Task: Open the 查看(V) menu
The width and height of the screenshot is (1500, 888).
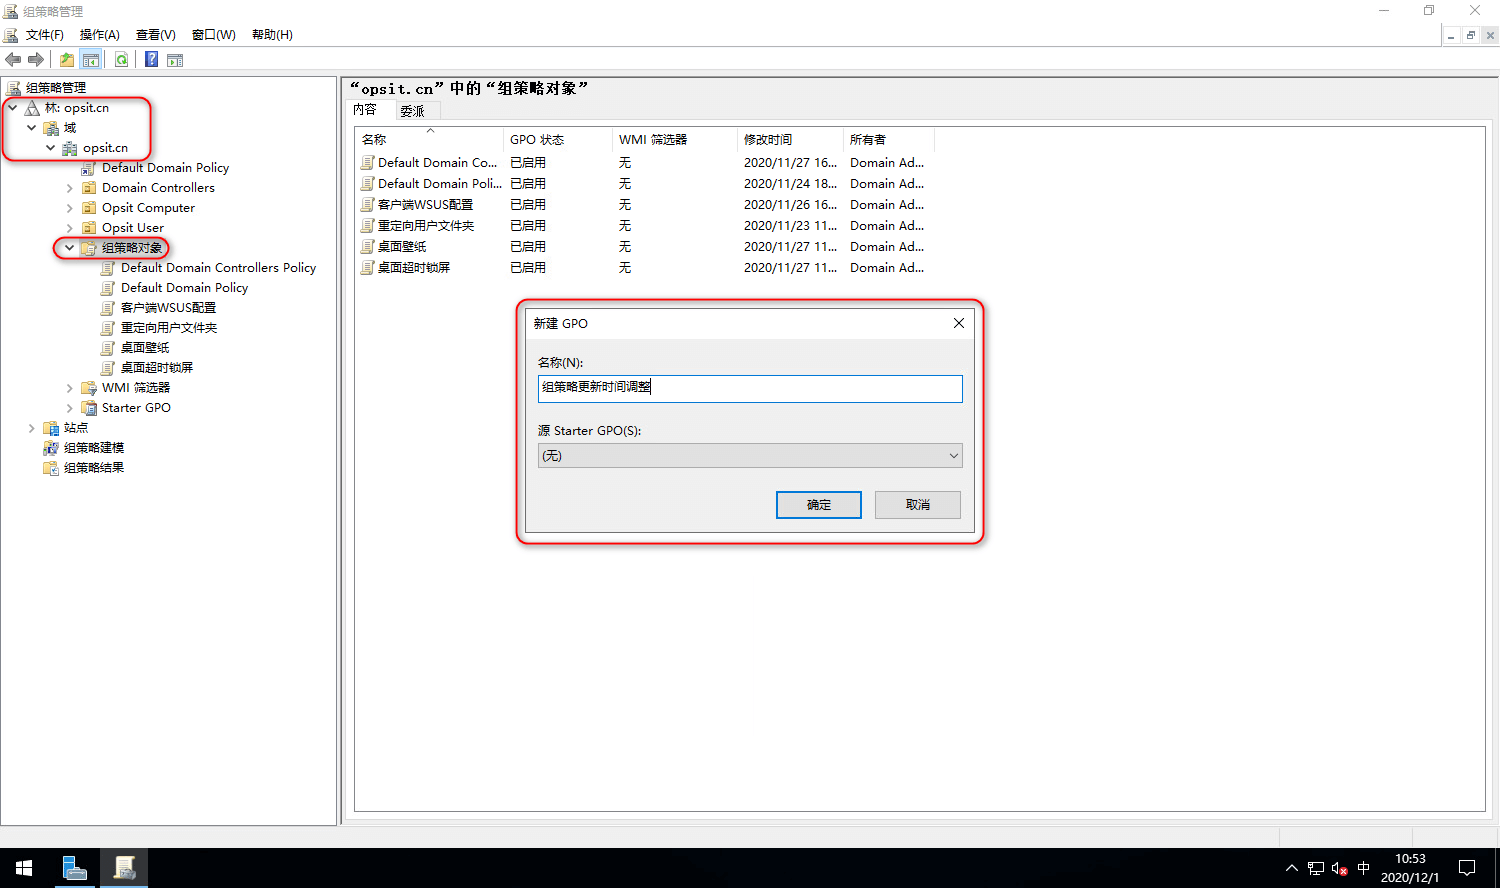Action: point(156,35)
